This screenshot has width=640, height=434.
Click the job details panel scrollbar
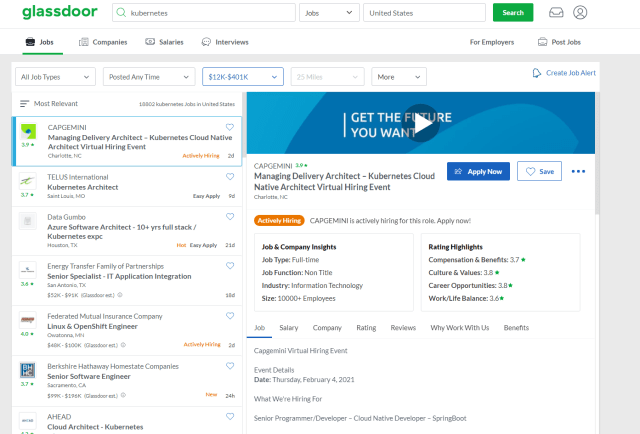597,154
